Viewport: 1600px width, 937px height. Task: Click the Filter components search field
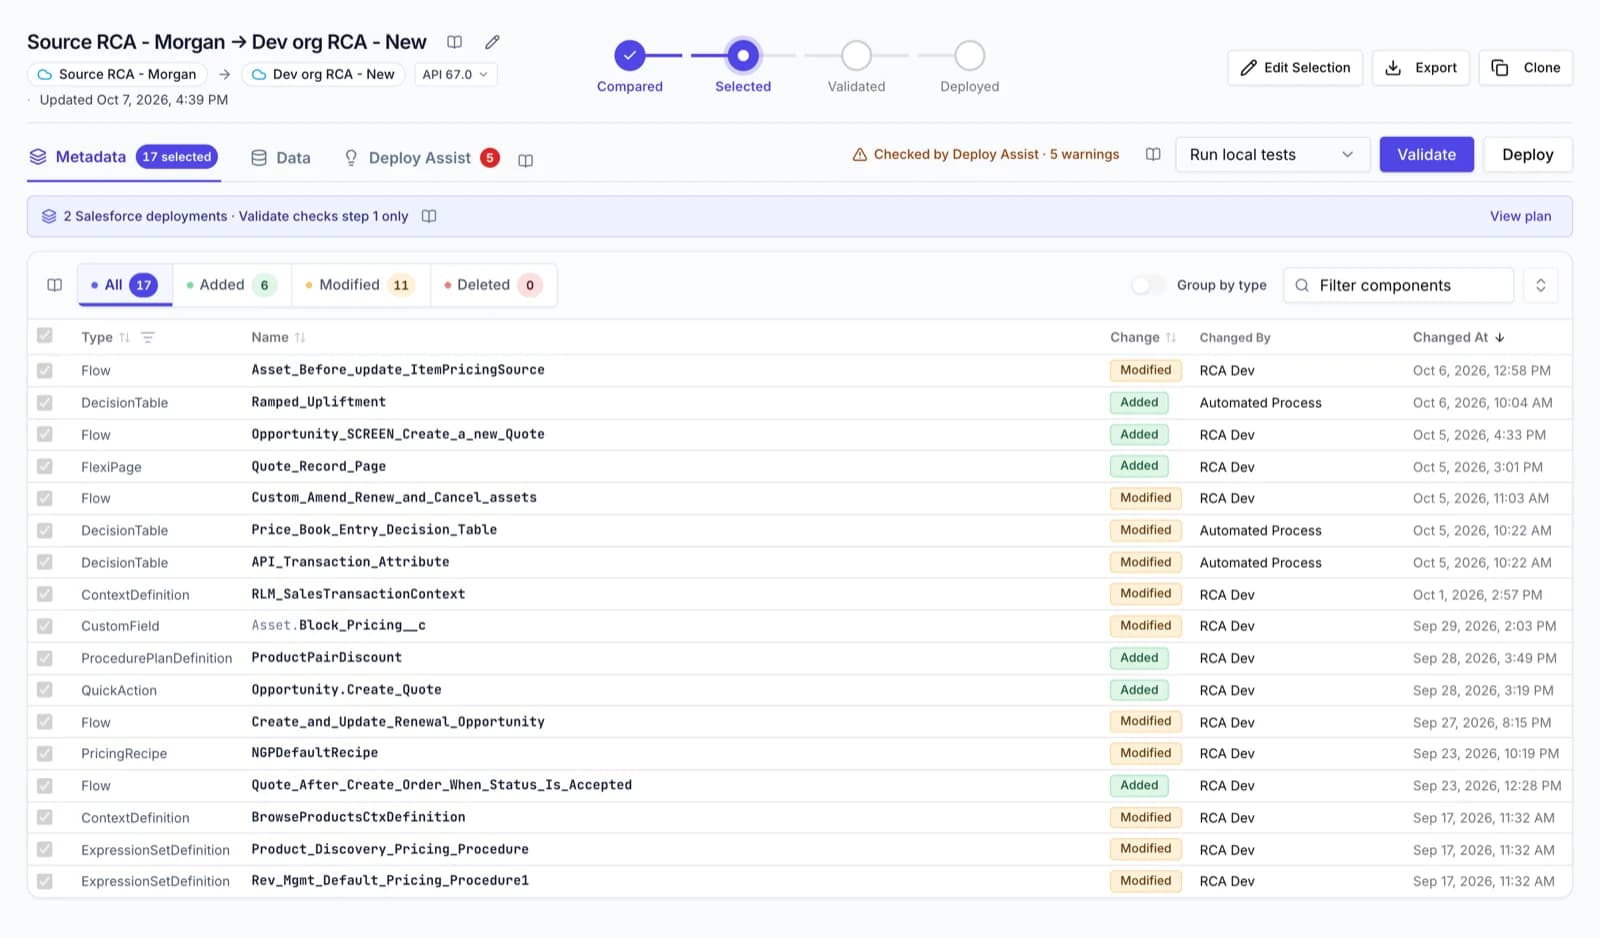(1399, 285)
